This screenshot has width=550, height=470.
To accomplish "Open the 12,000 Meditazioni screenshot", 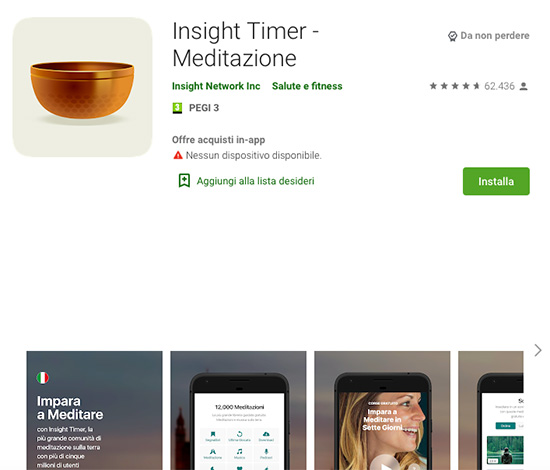I will 238,410.
